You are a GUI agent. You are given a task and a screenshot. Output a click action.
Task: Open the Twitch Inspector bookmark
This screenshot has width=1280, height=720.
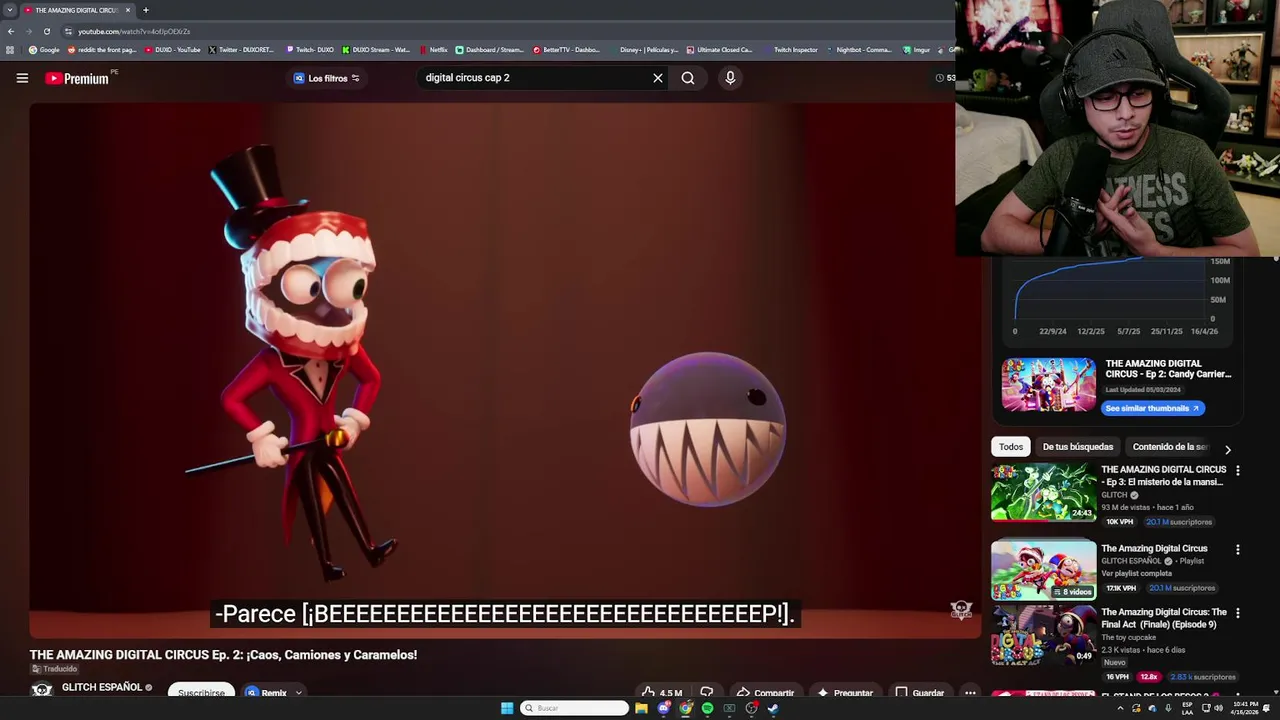(791, 50)
